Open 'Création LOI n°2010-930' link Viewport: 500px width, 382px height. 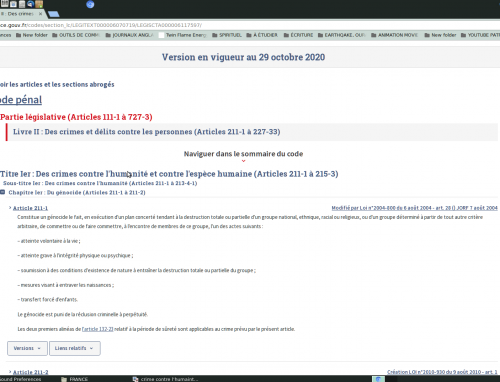442,372
